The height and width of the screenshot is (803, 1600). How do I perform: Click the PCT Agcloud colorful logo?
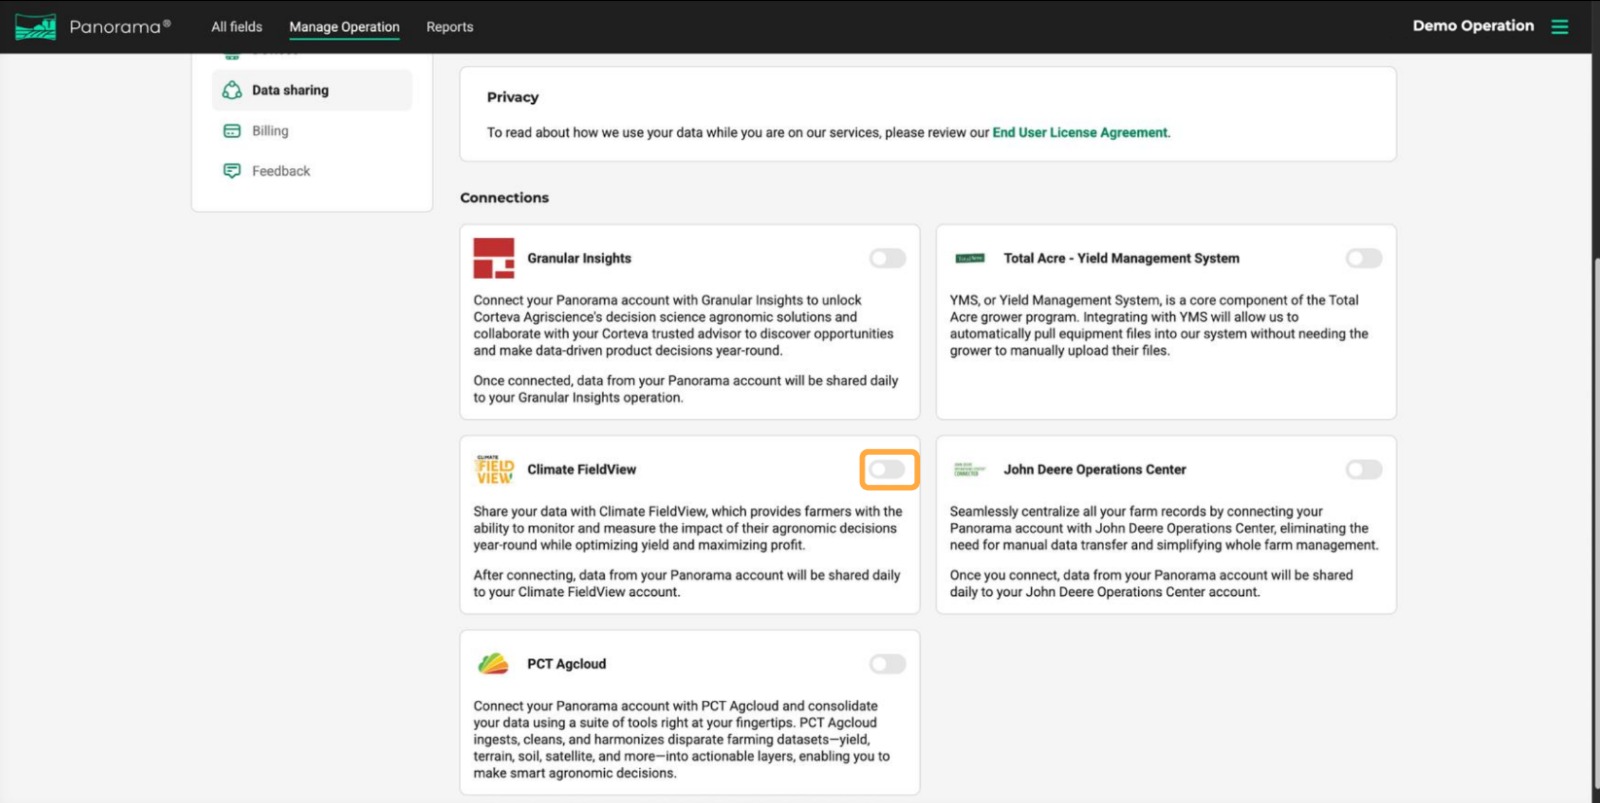click(x=494, y=664)
